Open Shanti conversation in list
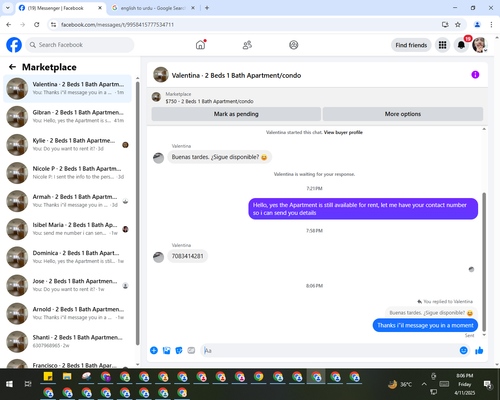 tap(67, 341)
